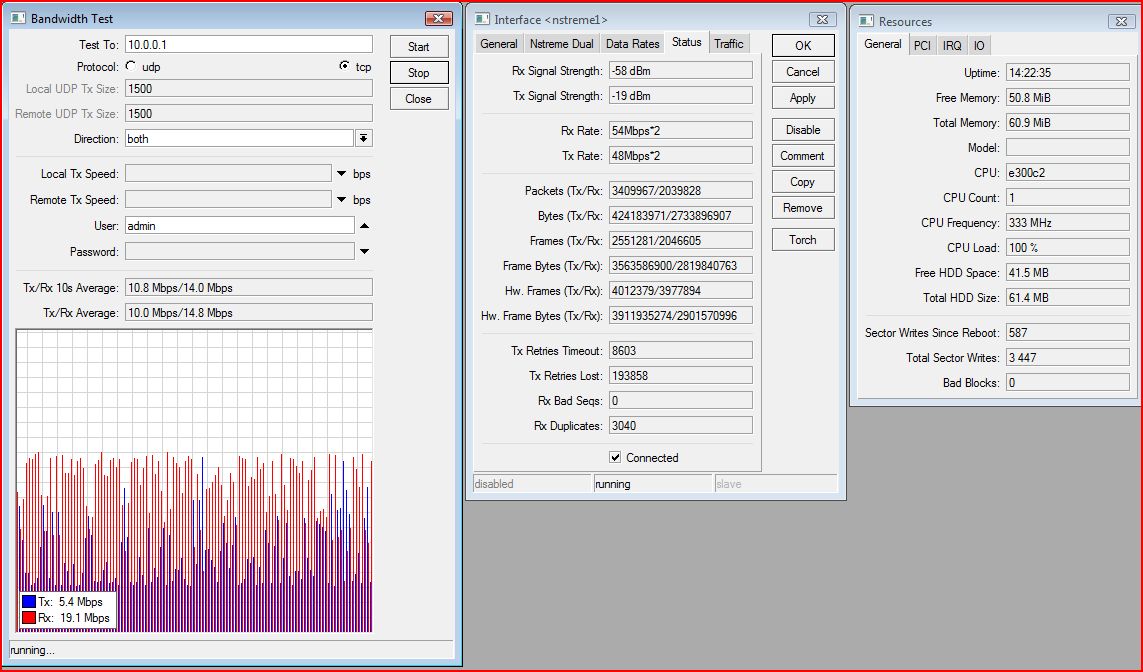Click the Resources window title icon
This screenshot has height=672, width=1143.
[865, 21]
